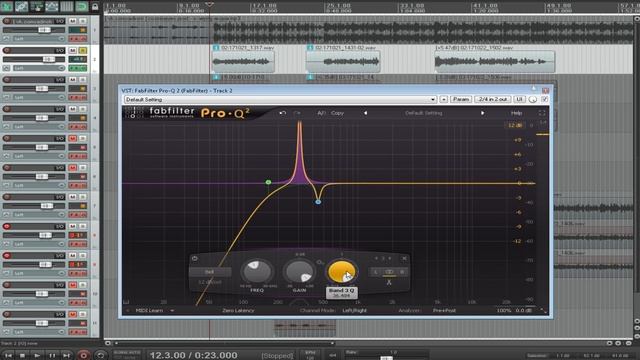Viewport: 640px width, 360px height.
Task: Click MIDI Learn in Pro-Q 2
Action: pyautogui.click(x=149, y=311)
